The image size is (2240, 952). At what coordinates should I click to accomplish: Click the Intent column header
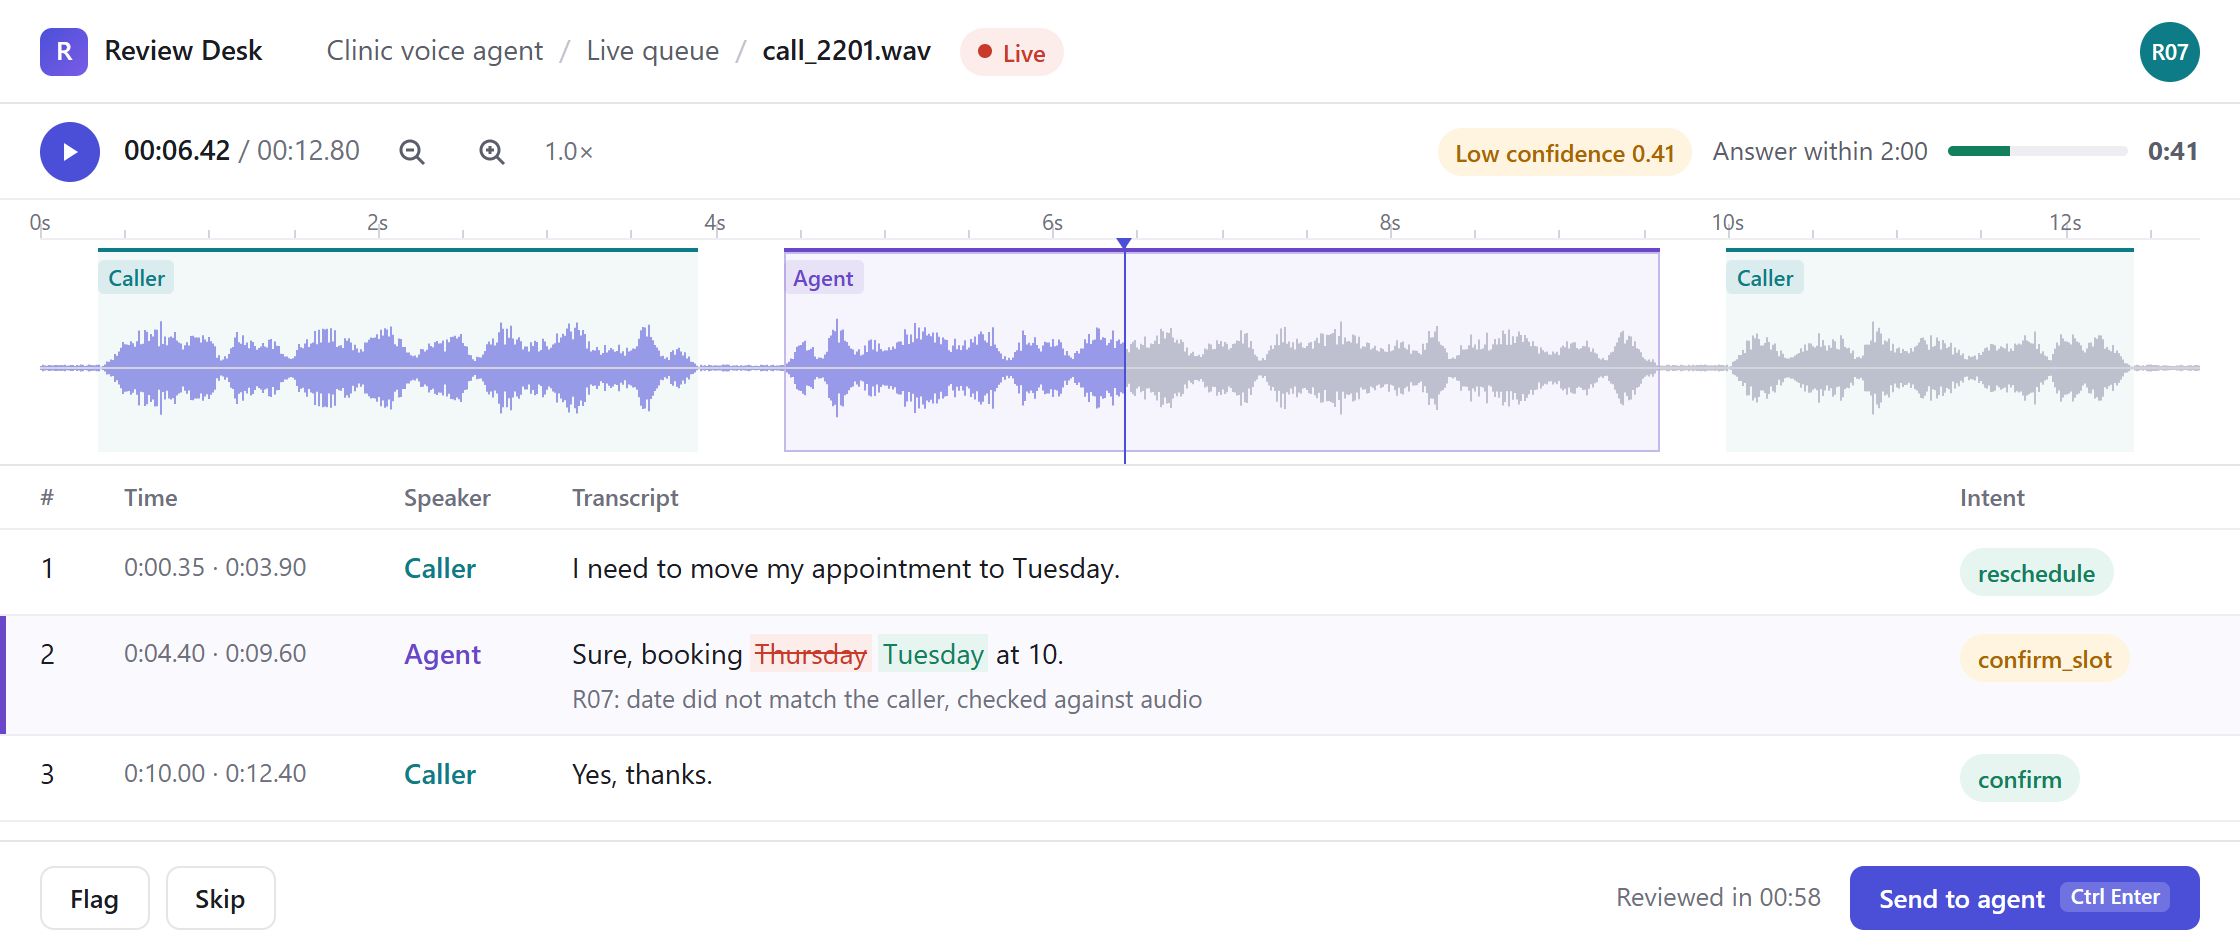click(1992, 498)
